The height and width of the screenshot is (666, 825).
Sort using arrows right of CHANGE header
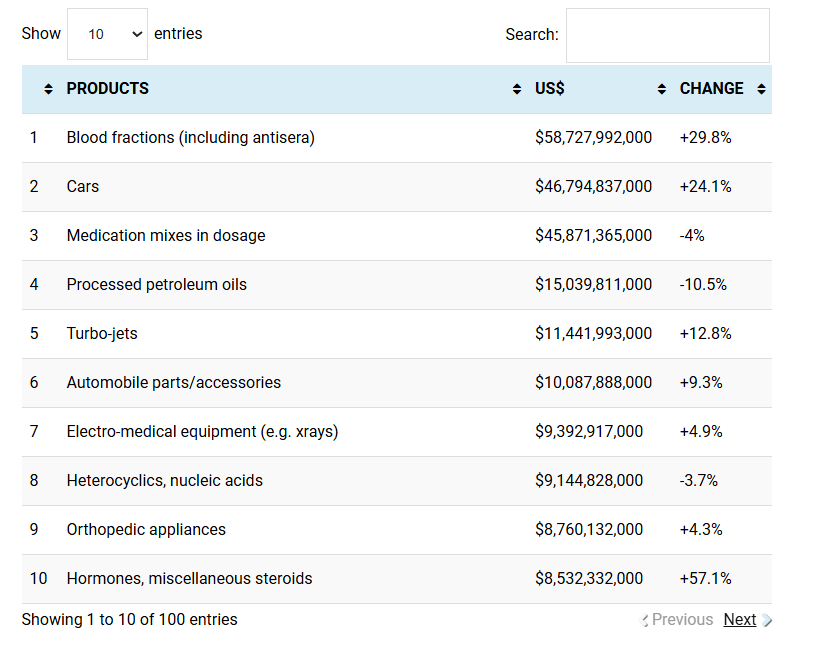(x=761, y=89)
